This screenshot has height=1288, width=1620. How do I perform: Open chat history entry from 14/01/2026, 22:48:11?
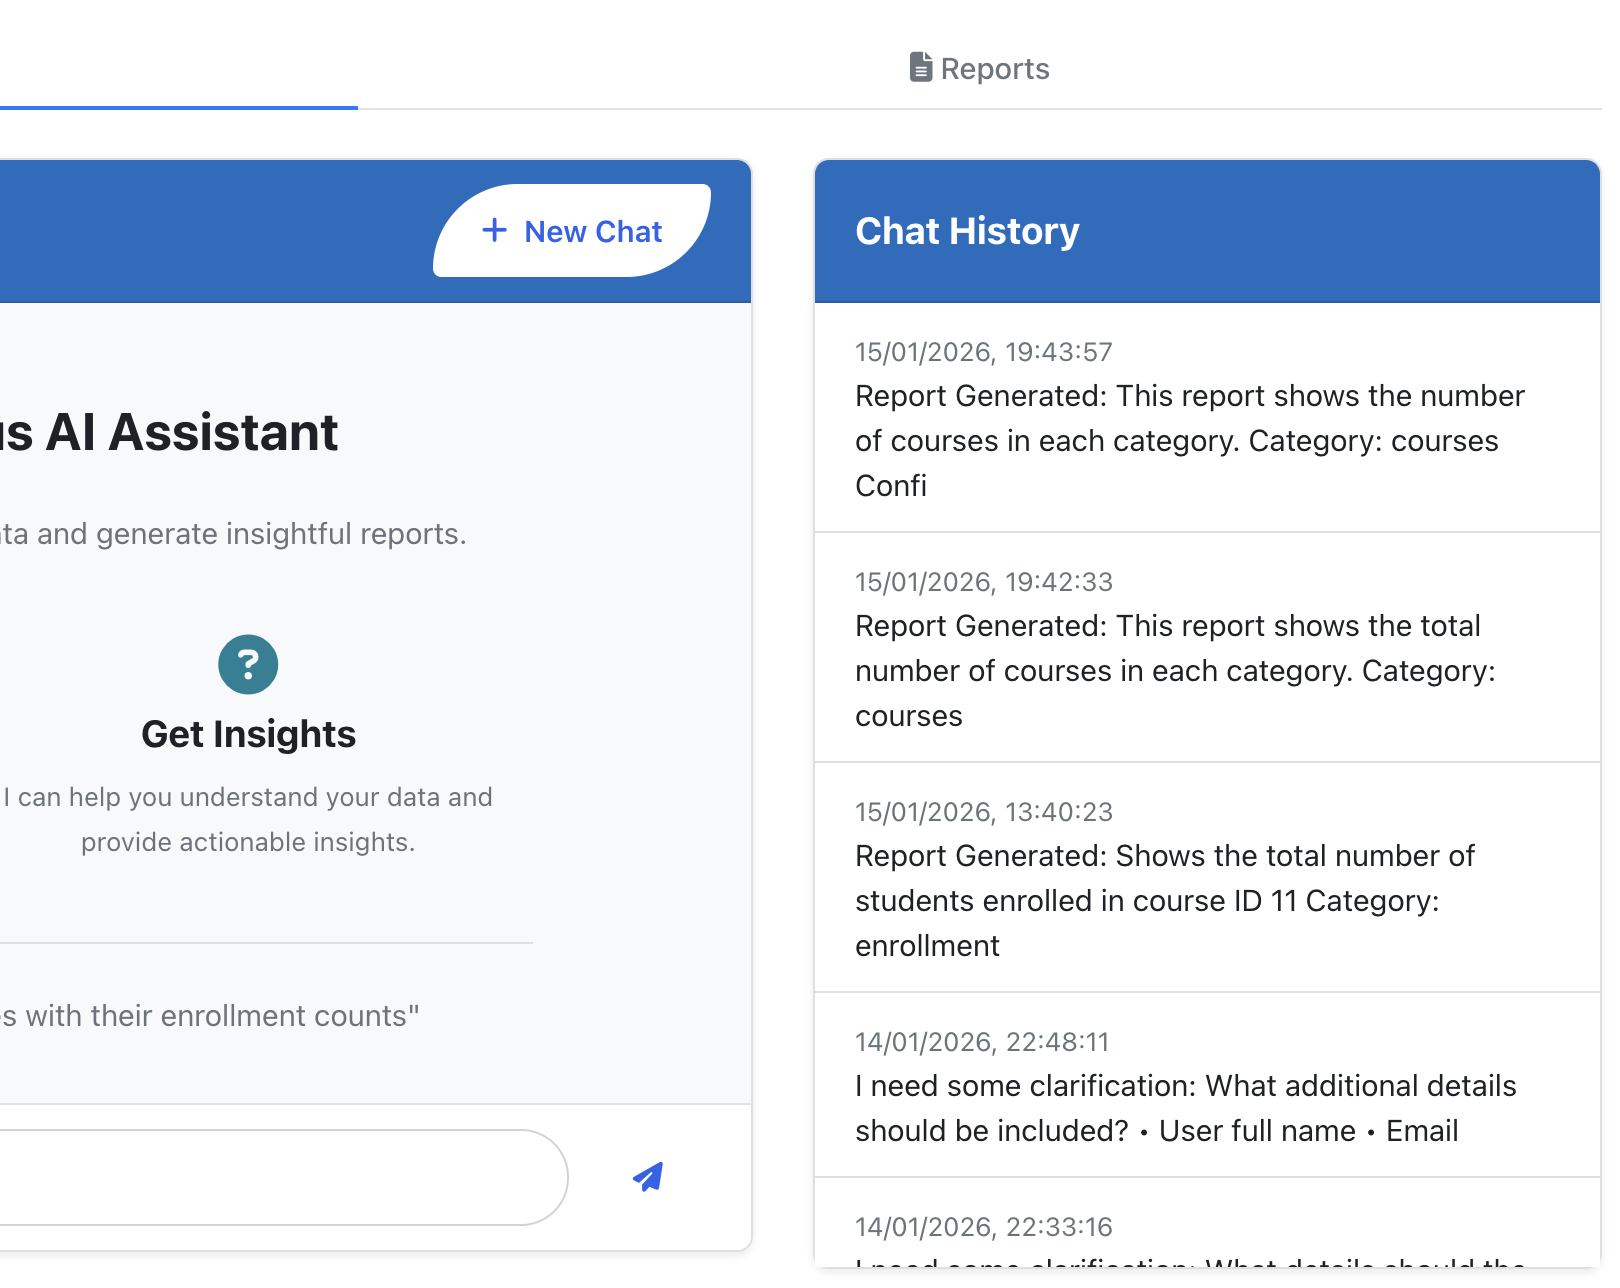1207,1086
